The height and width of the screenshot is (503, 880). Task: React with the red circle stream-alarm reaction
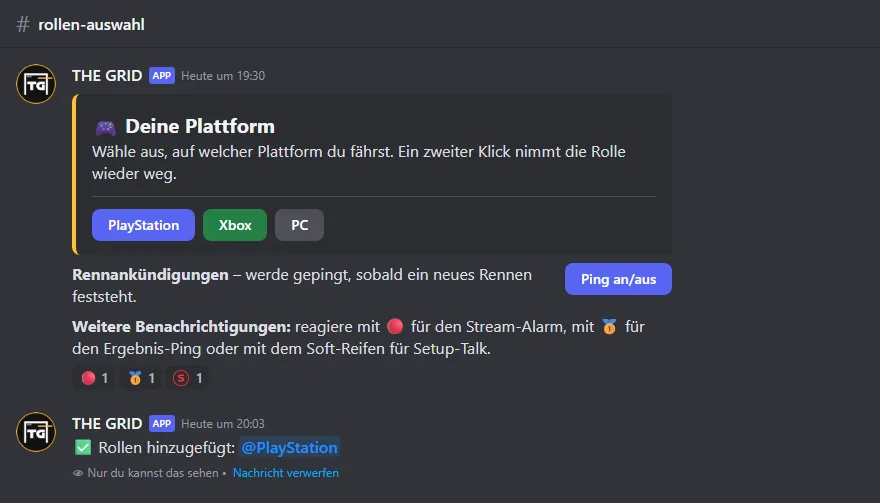pyautogui.click(x=94, y=378)
